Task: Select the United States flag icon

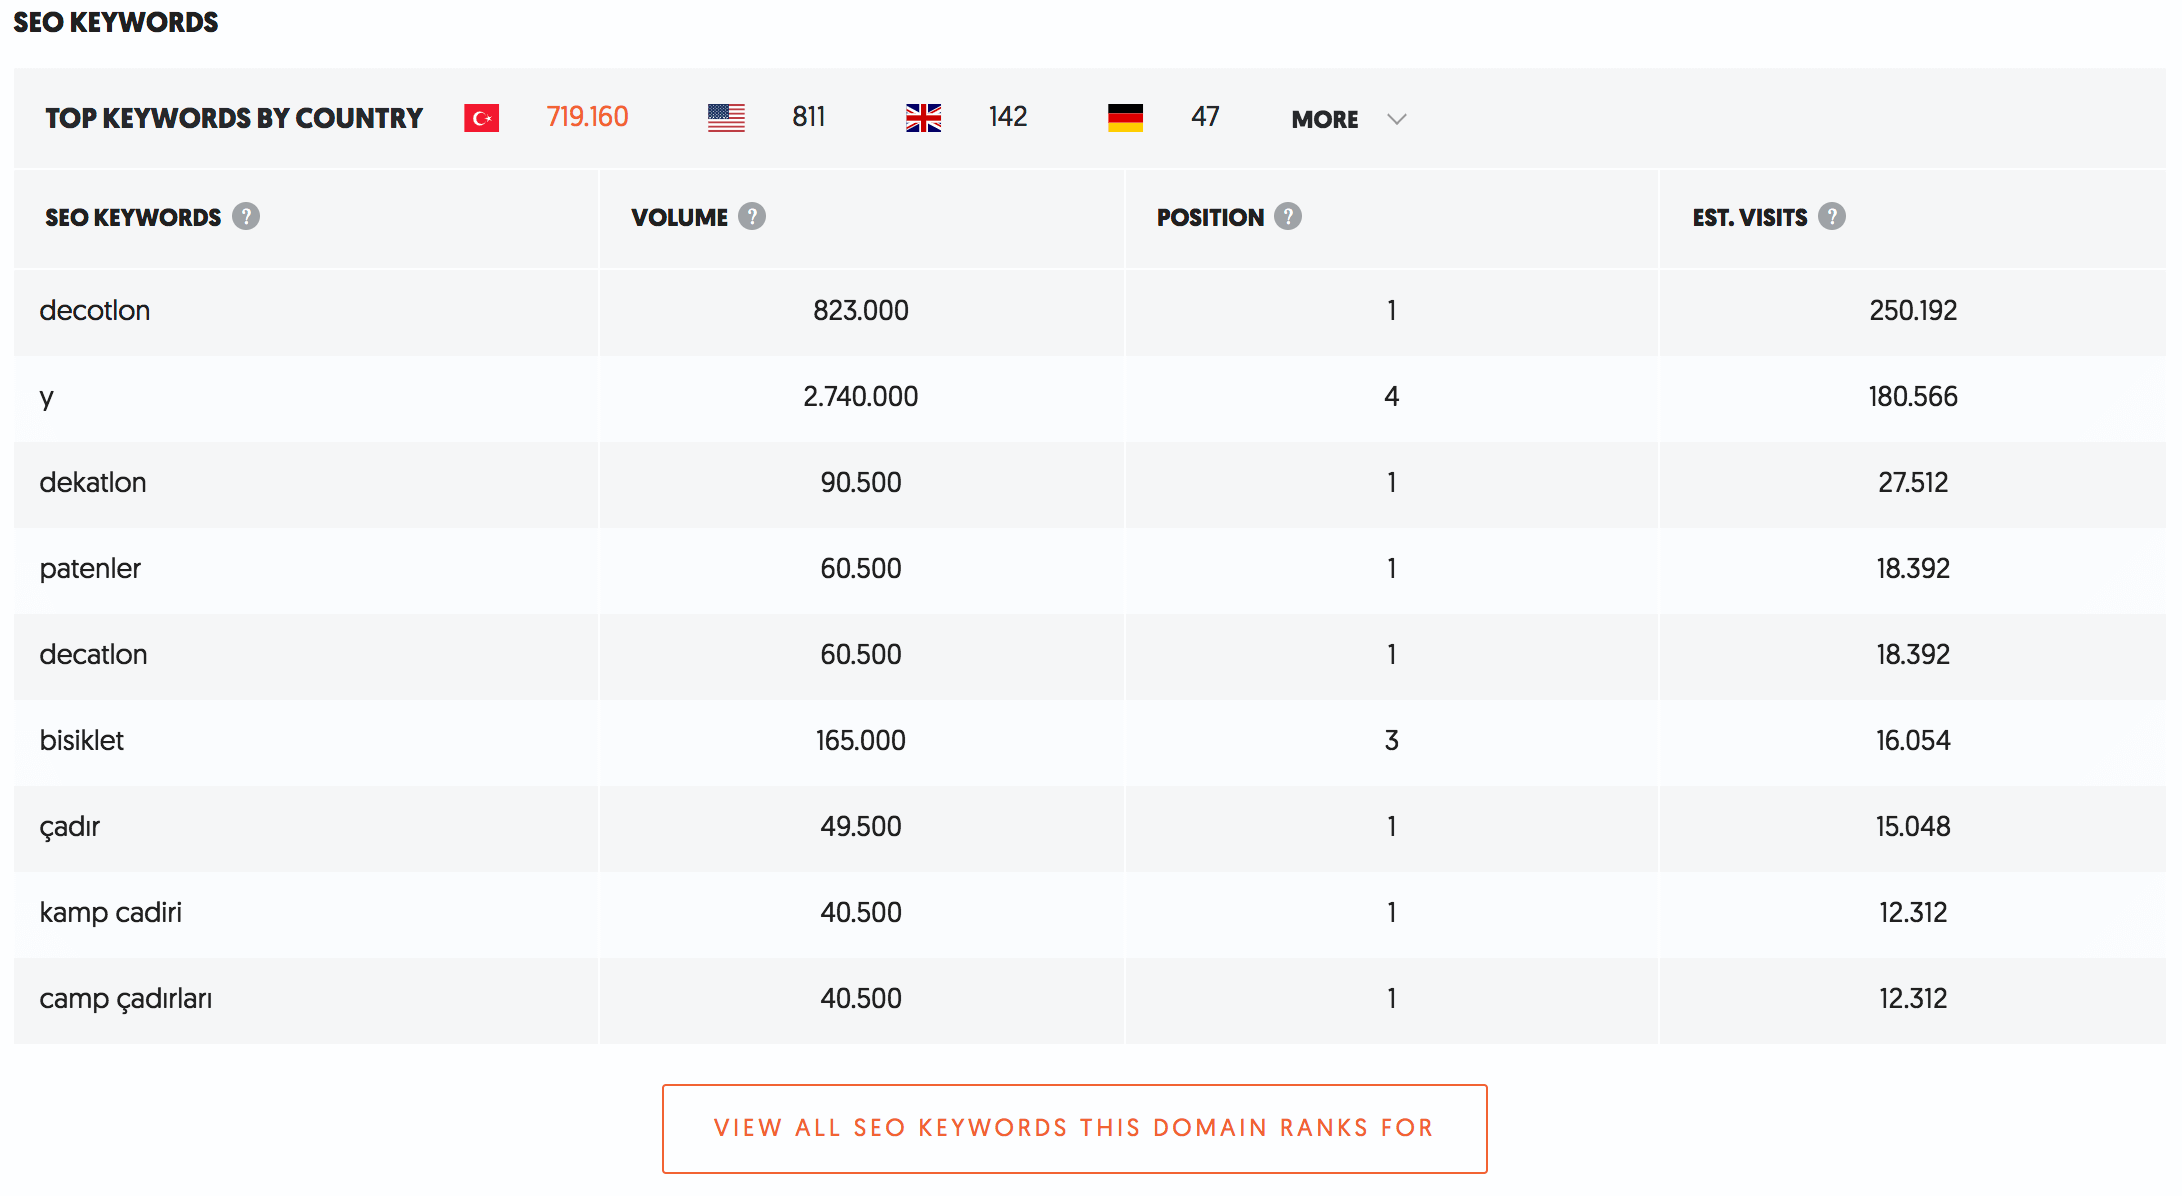Action: click(726, 118)
